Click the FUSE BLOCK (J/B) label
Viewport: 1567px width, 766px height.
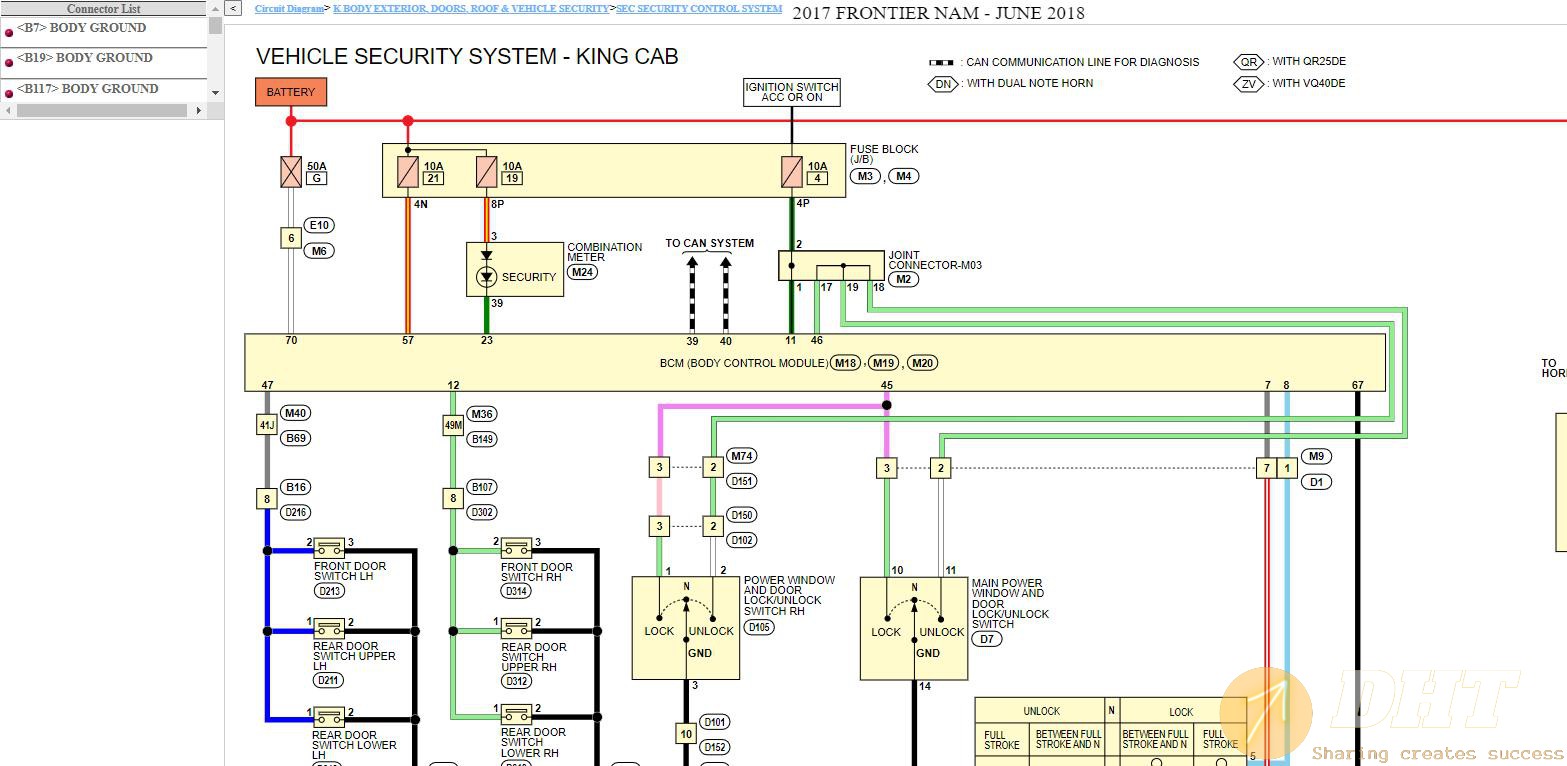click(884, 154)
